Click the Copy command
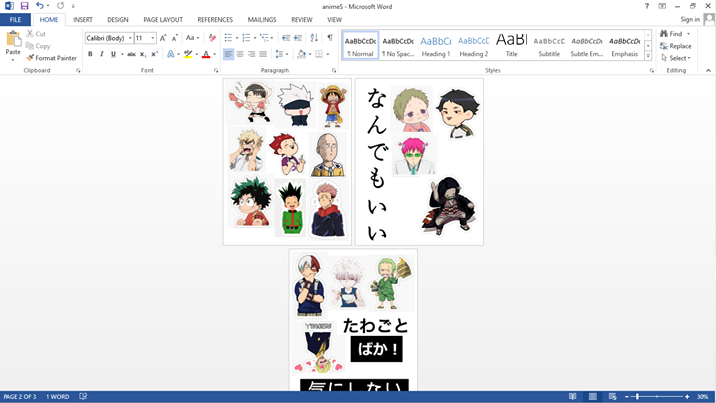The height and width of the screenshot is (403, 716). 38,46
